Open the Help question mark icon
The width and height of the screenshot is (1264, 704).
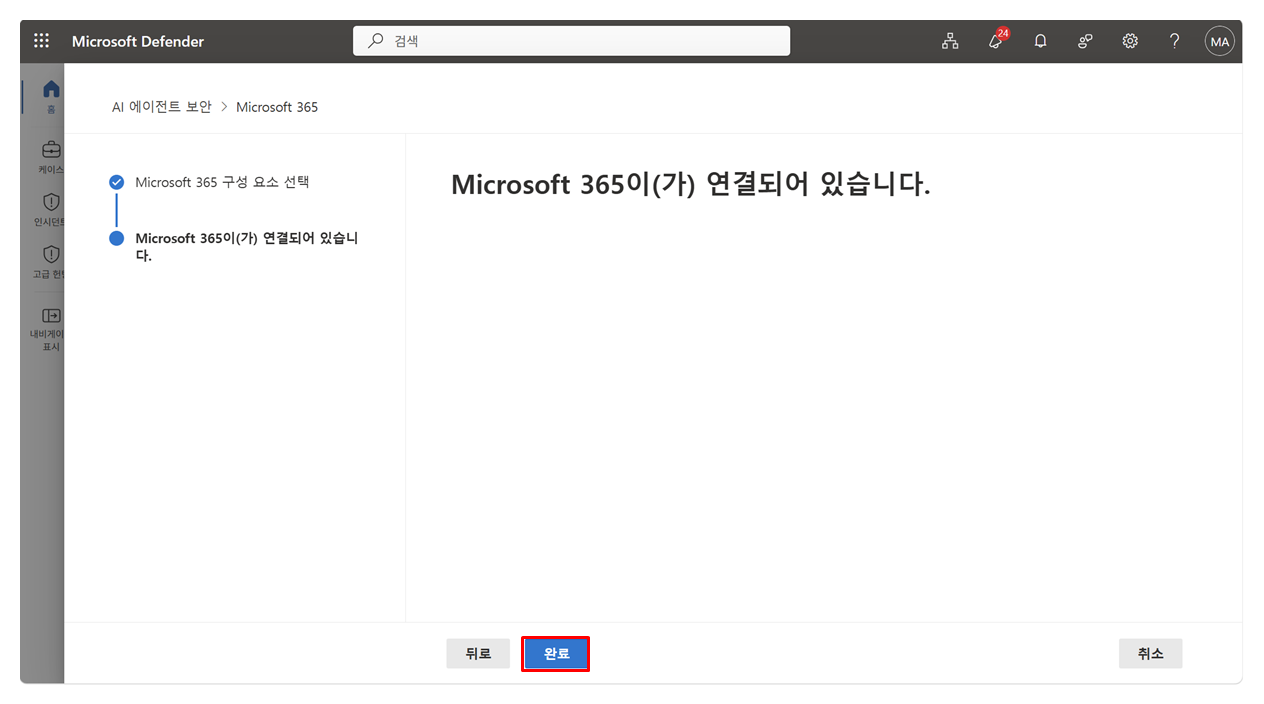[1175, 41]
